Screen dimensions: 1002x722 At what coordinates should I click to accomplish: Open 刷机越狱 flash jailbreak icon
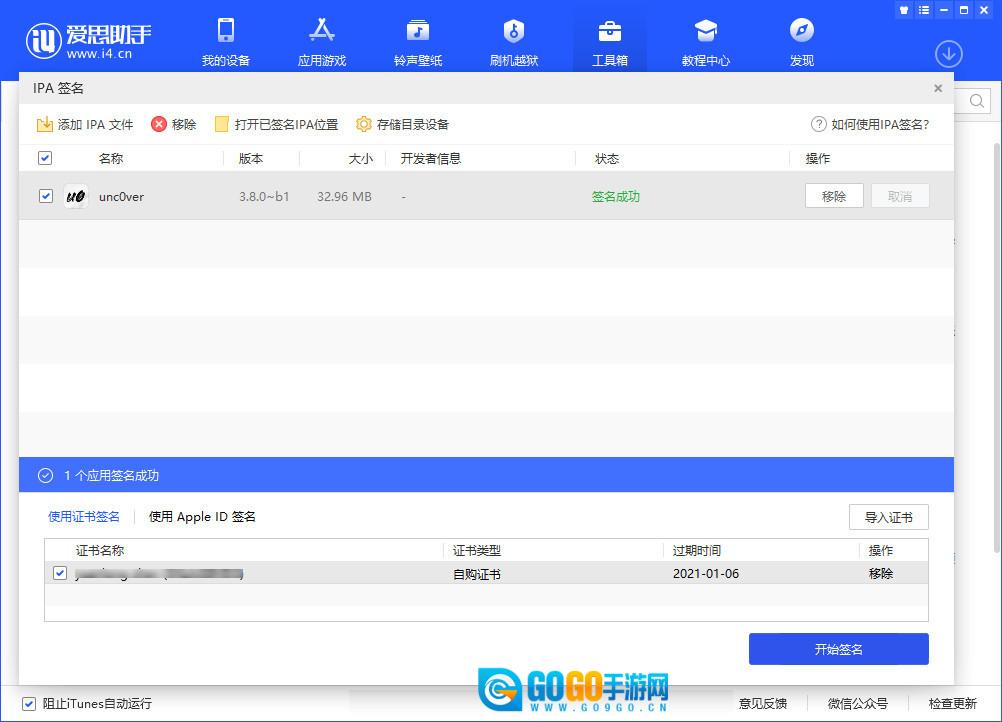click(x=514, y=31)
